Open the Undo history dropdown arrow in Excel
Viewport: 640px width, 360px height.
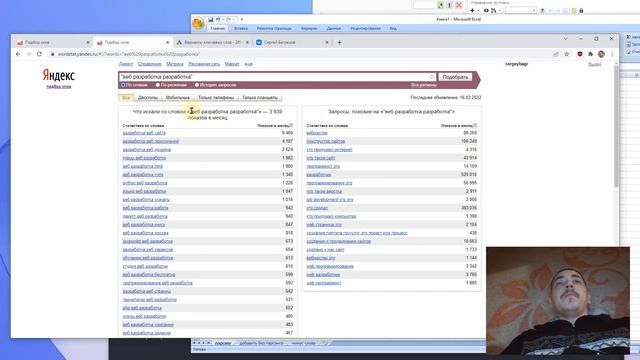[223, 19]
